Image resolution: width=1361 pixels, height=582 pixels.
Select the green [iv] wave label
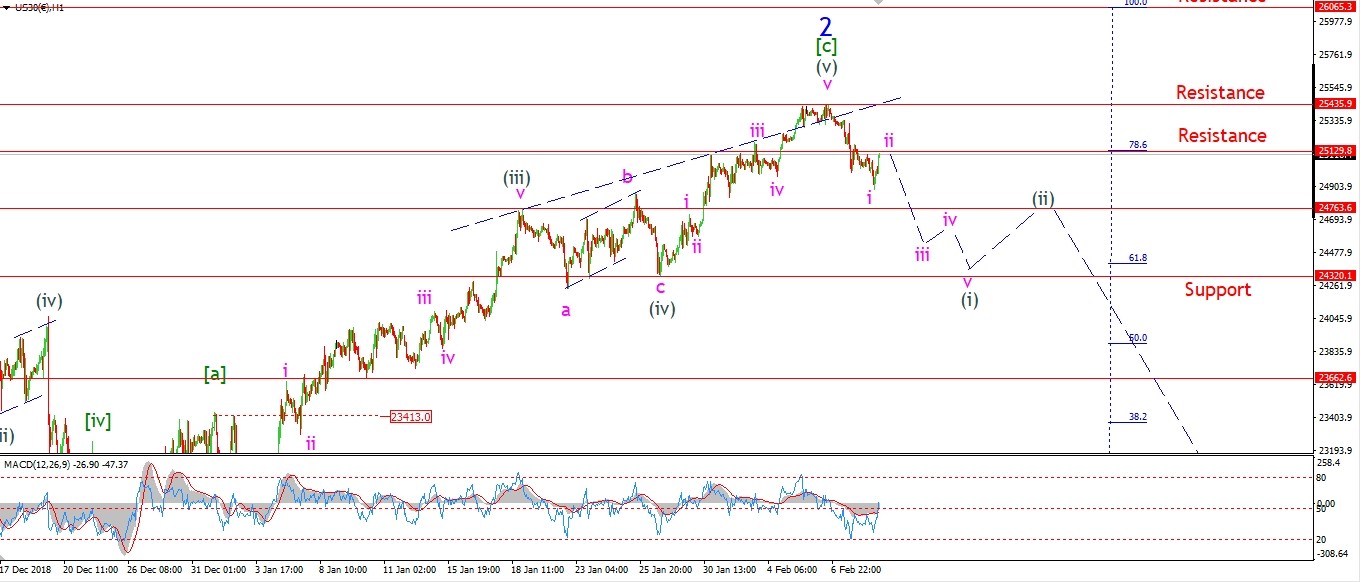click(x=97, y=421)
